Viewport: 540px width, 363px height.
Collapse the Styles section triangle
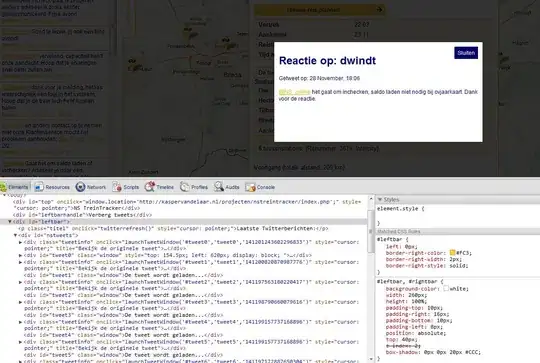[x=380, y=199]
